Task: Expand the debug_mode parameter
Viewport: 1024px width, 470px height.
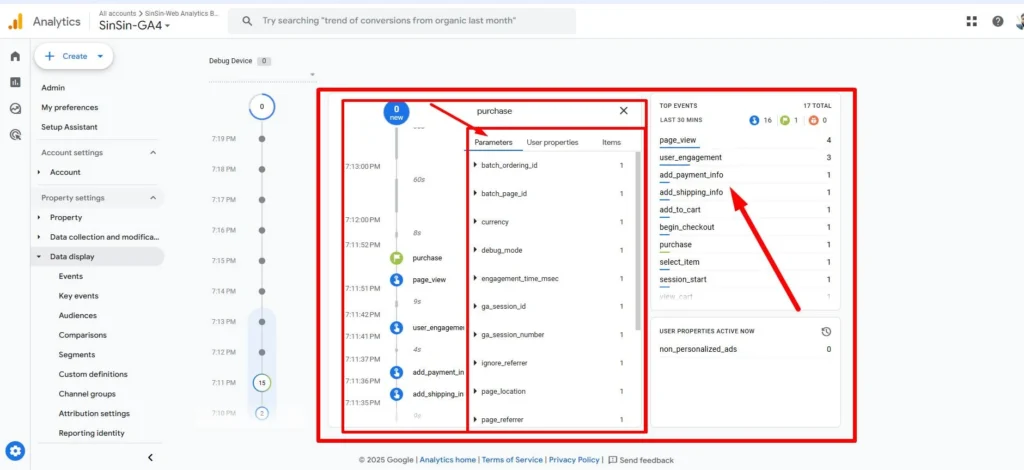Action: coord(475,250)
